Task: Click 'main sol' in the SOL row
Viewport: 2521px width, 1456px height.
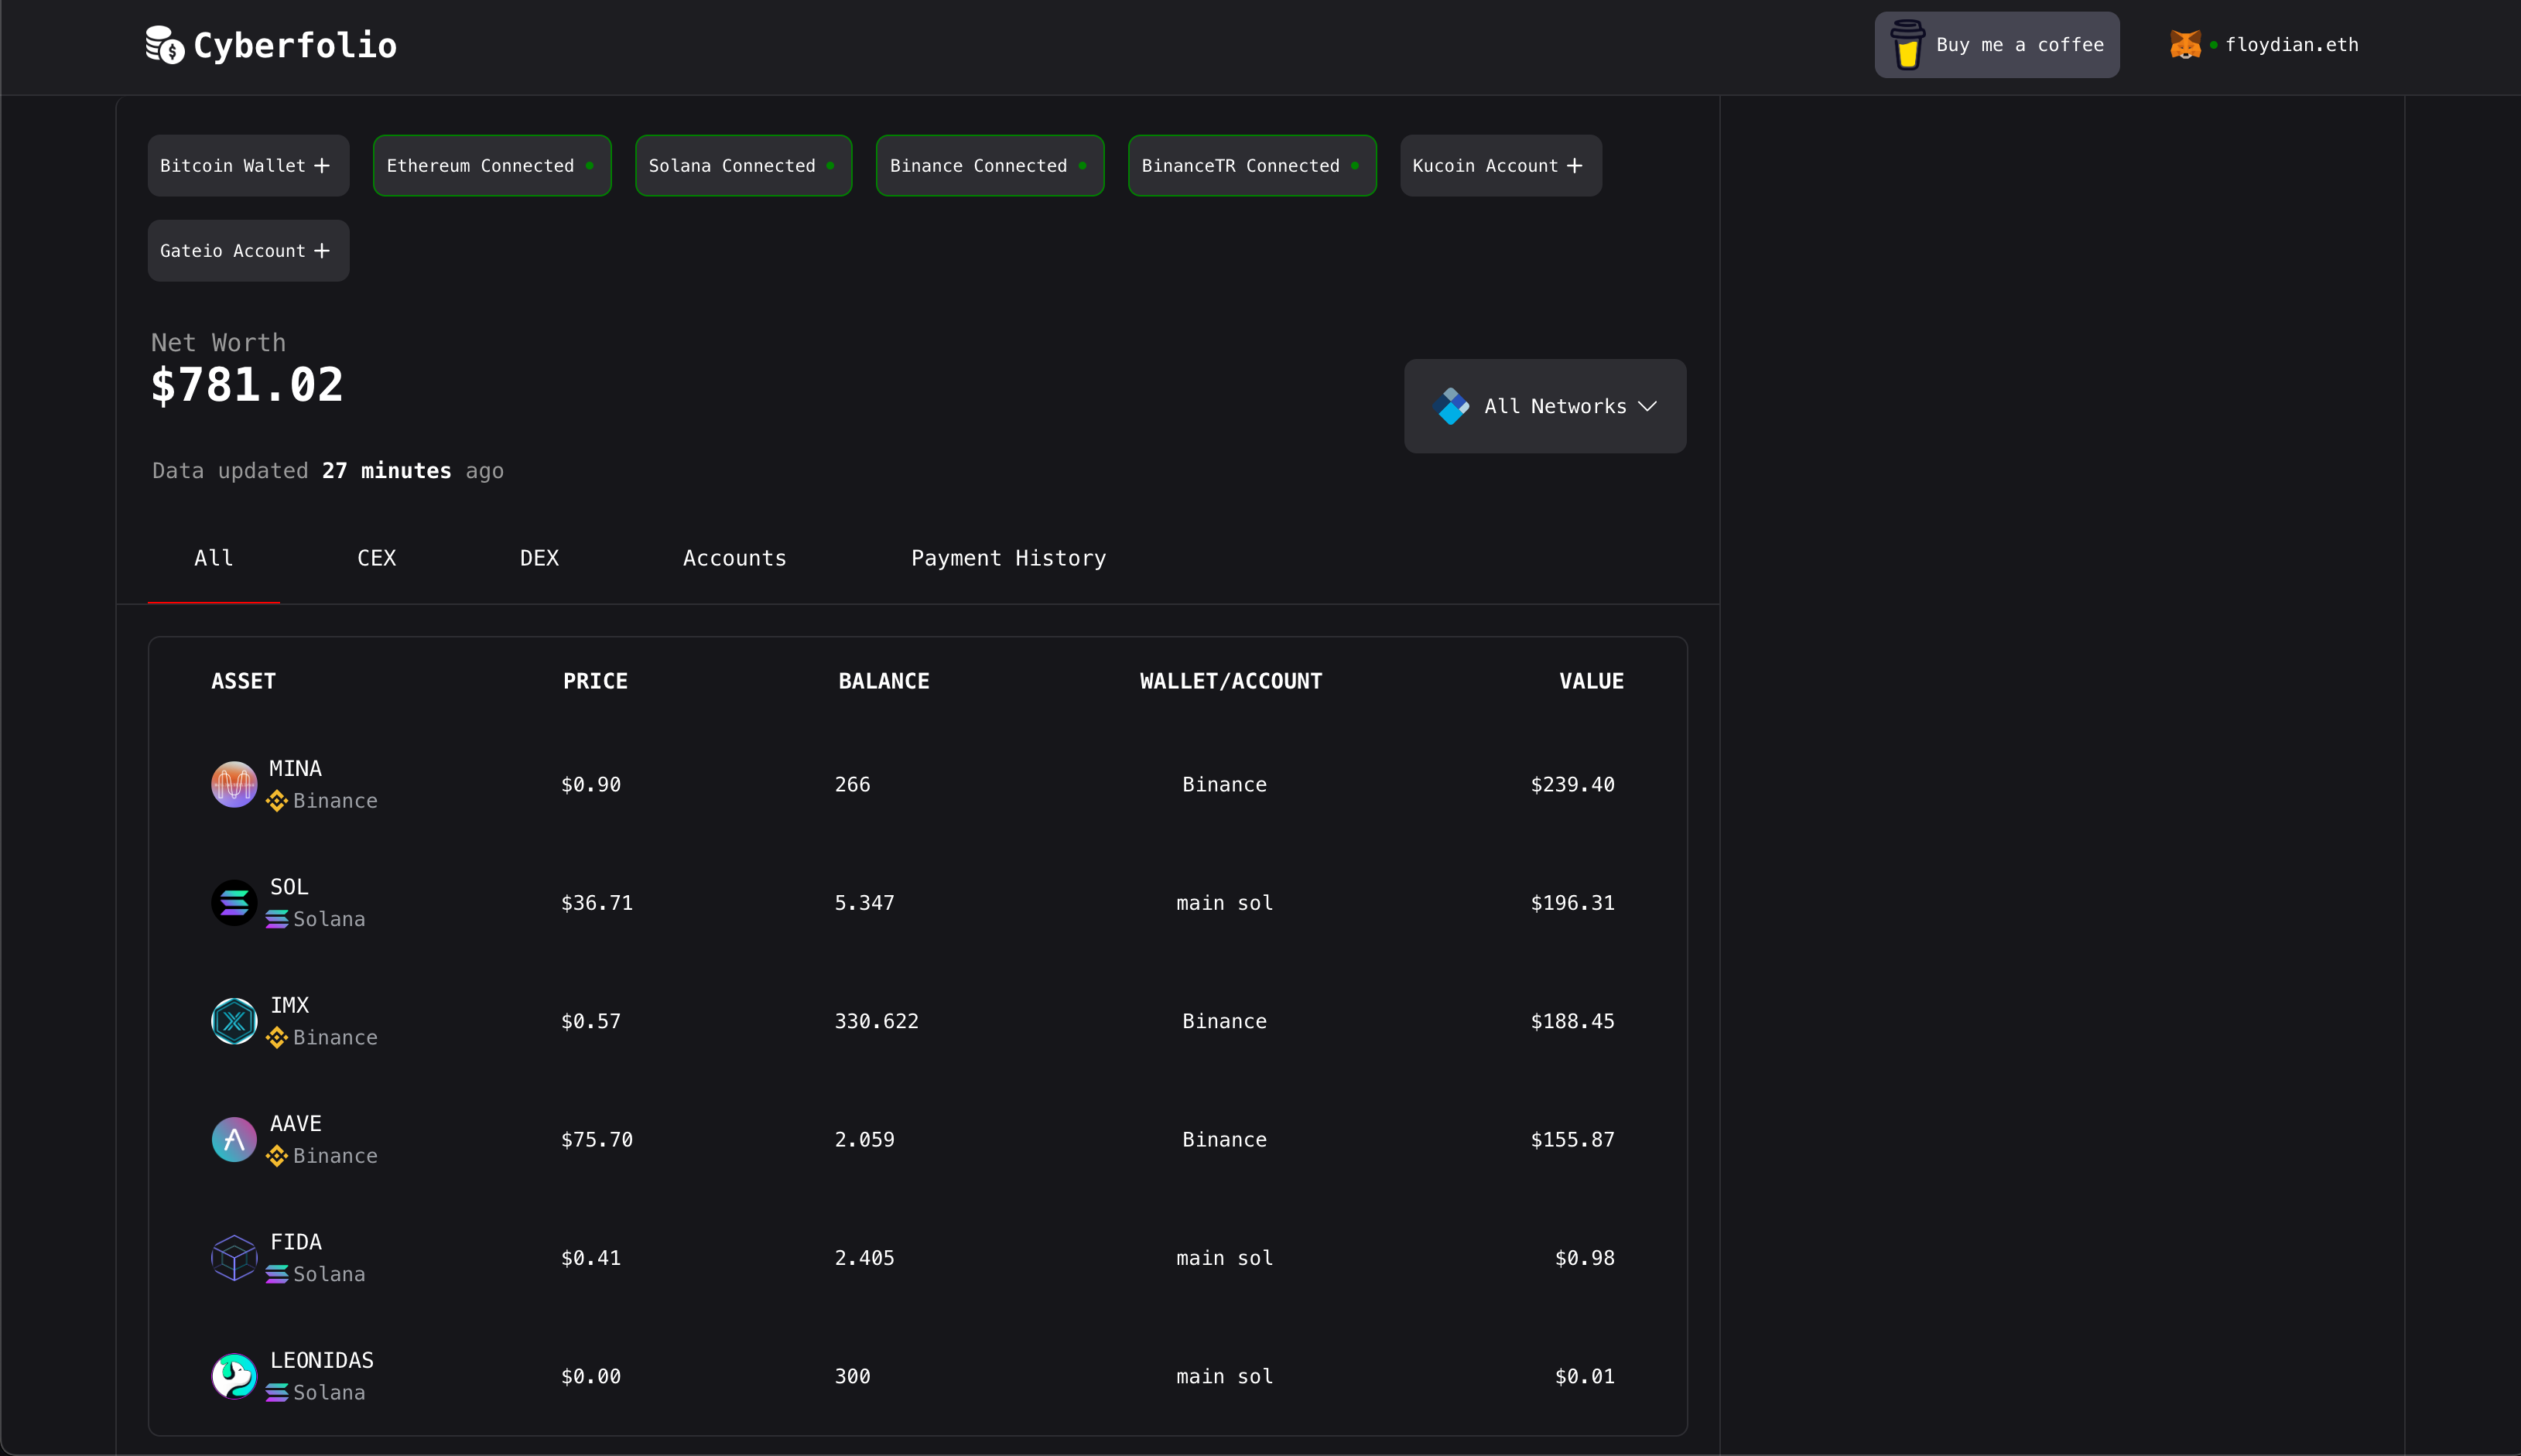Action: coord(1225,903)
